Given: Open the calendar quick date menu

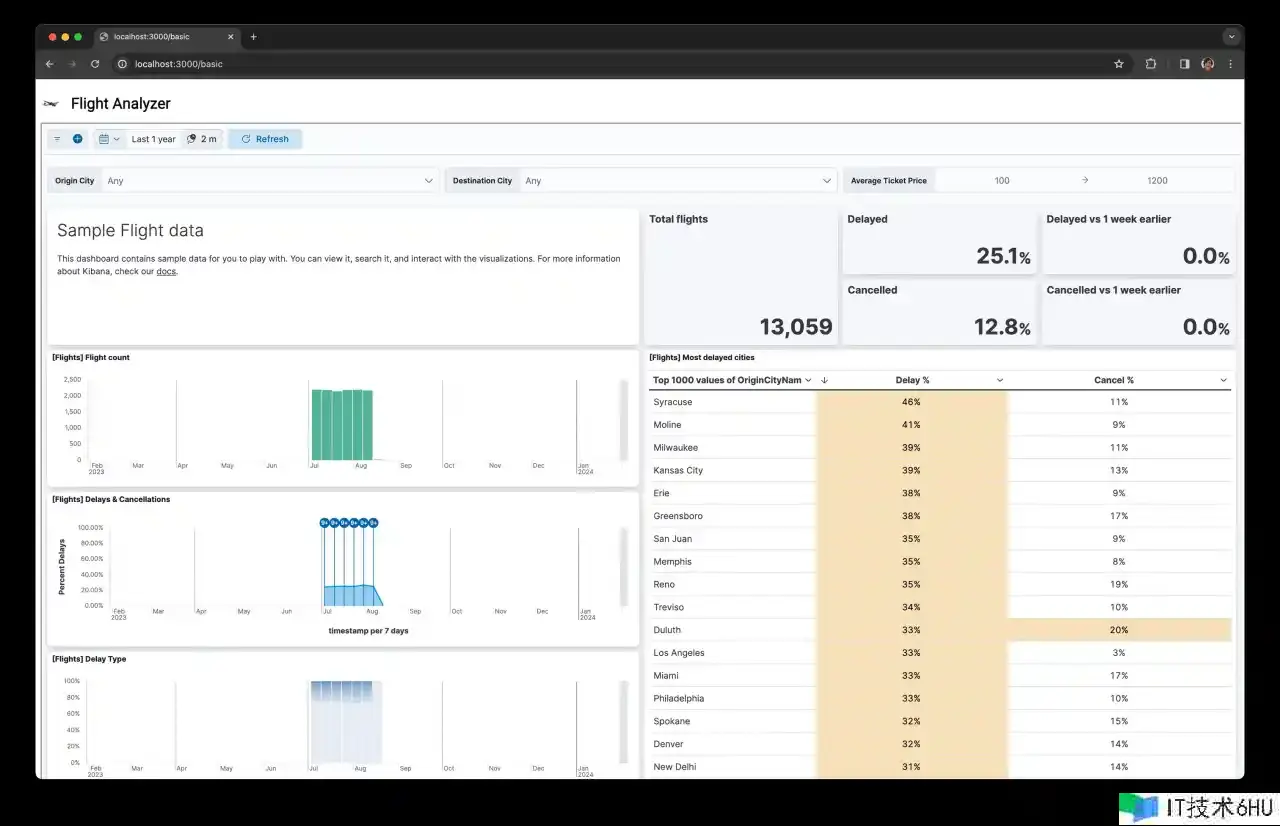Looking at the screenshot, I should (x=109, y=139).
